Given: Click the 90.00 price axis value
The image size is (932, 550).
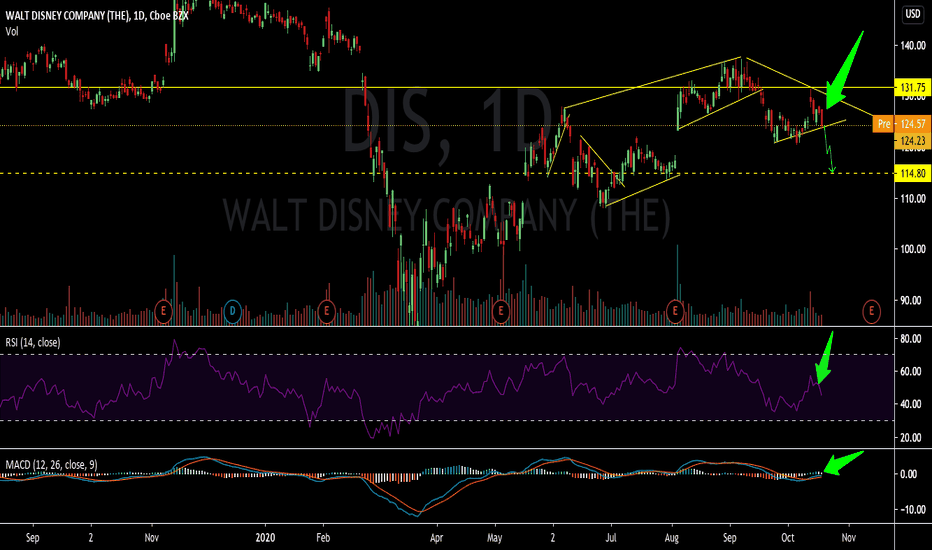Looking at the screenshot, I should coord(912,301).
